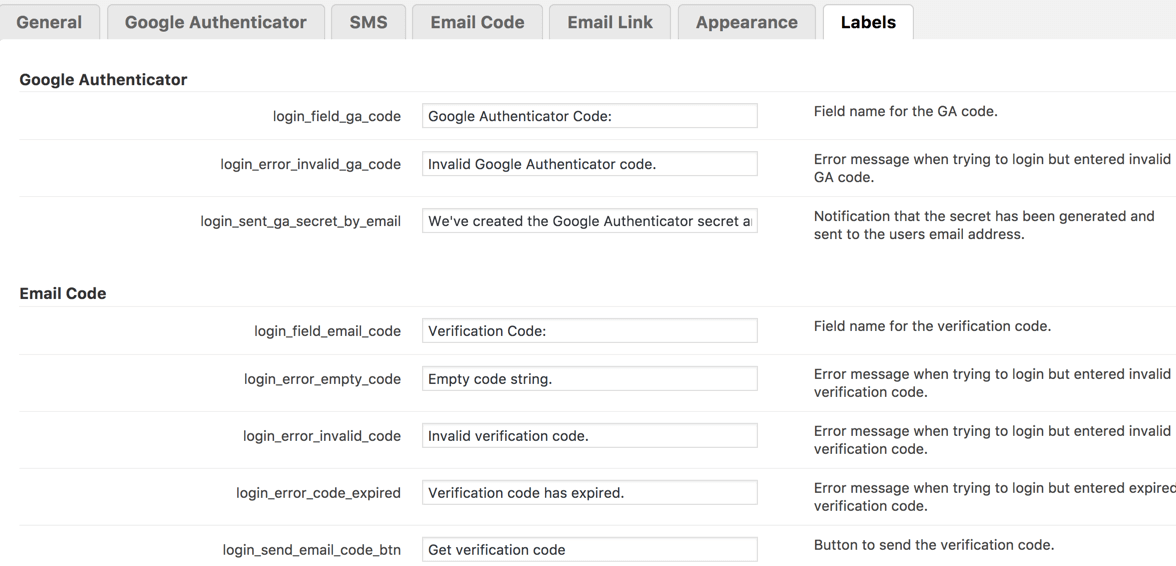
Task: Go to the Email Code tab
Action: click(477, 22)
